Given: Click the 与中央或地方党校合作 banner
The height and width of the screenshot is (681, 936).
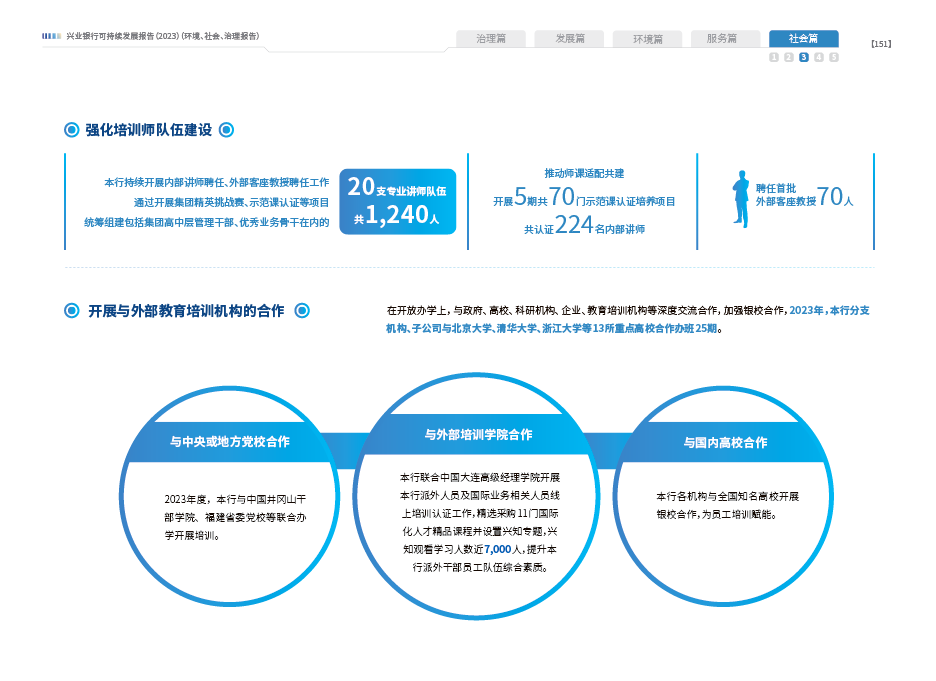Looking at the screenshot, I should 229,441.
